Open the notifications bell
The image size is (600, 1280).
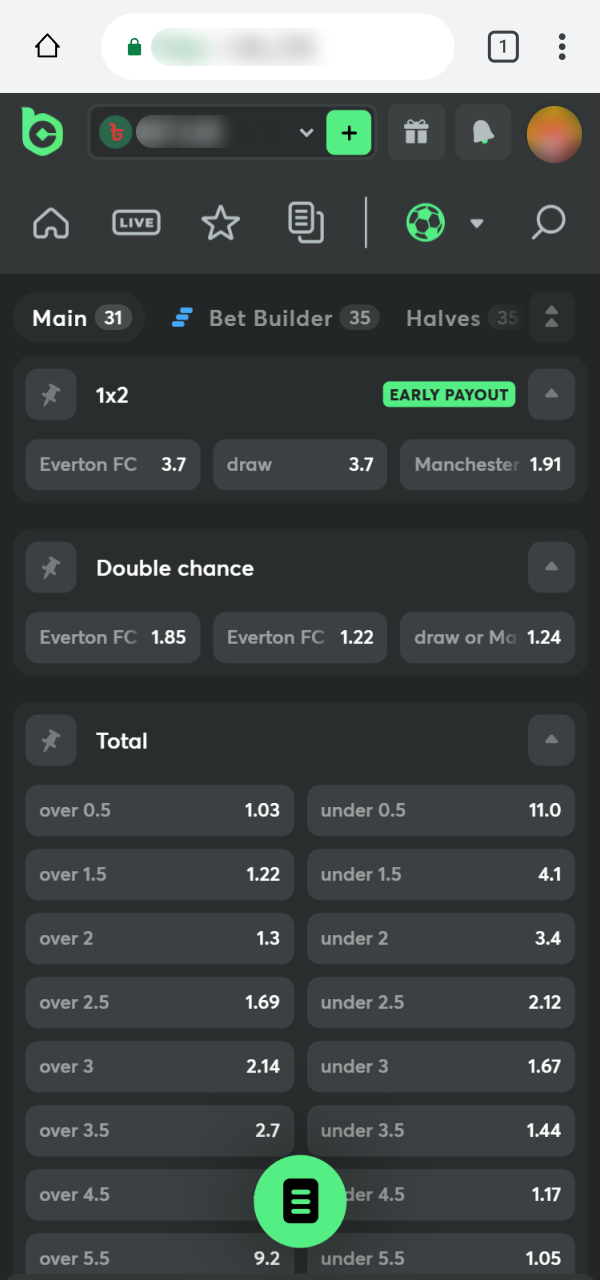483,132
